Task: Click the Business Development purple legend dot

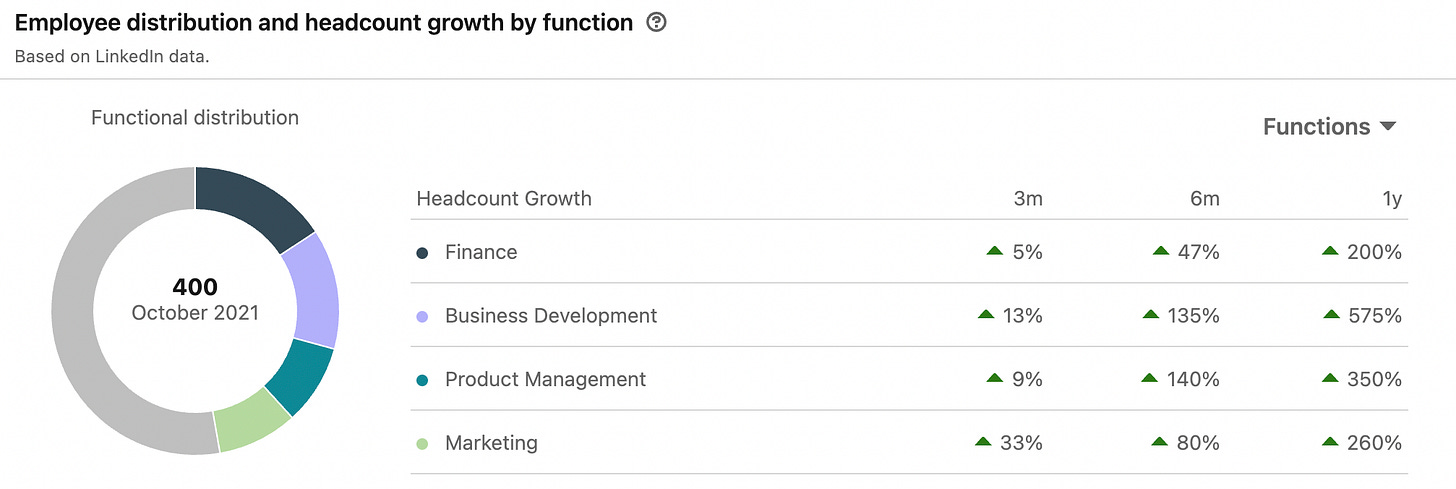Action: pyautogui.click(x=422, y=316)
